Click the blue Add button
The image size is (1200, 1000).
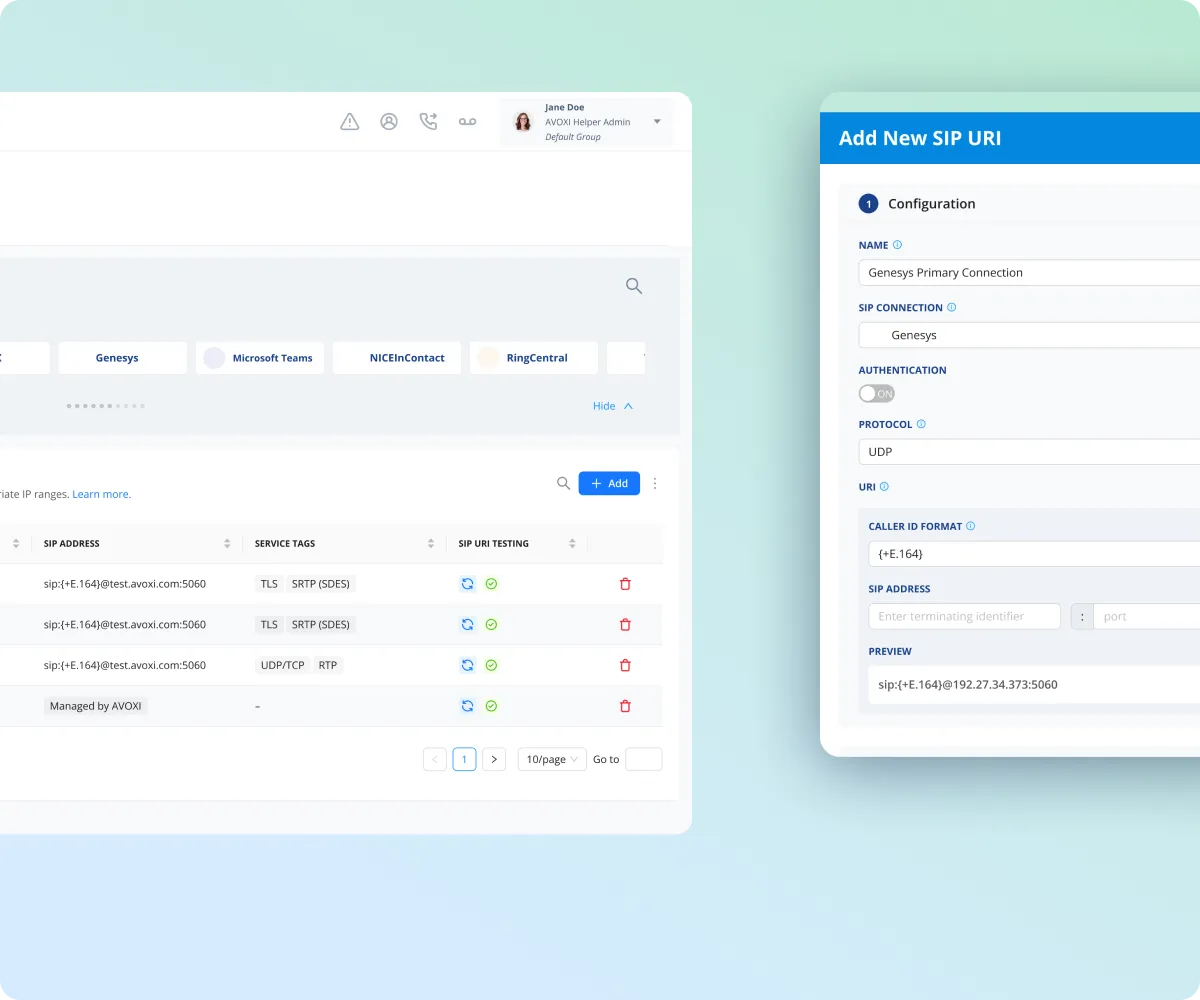point(609,484)
